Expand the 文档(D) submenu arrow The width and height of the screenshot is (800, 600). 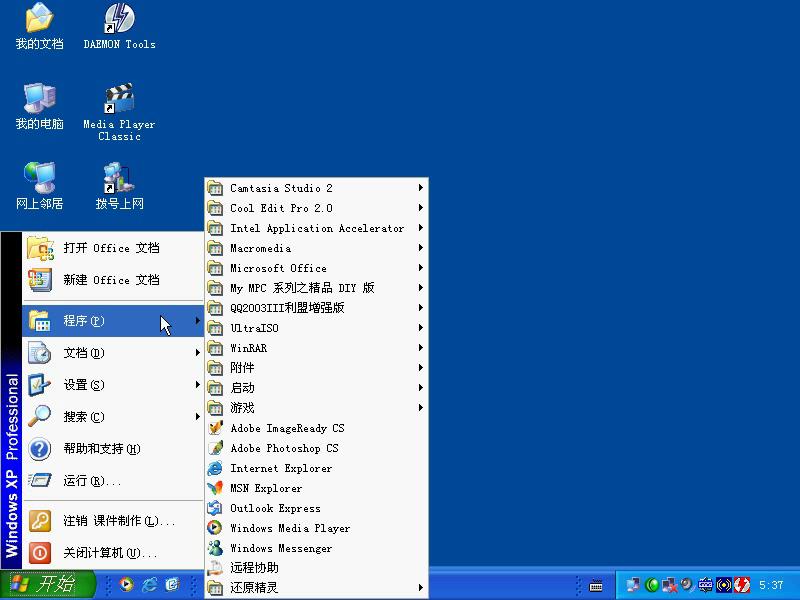(197, 353)
